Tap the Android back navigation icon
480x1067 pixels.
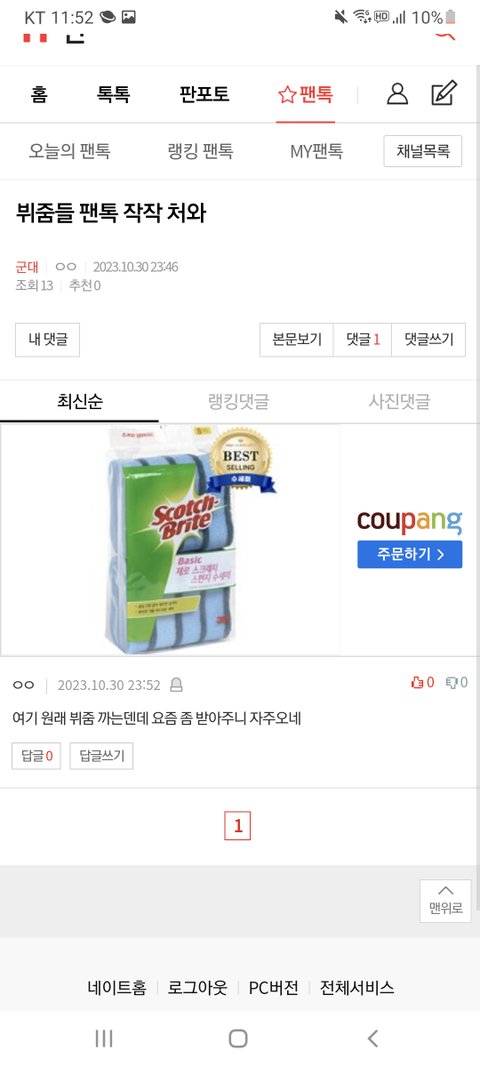tap(372, 1038)
